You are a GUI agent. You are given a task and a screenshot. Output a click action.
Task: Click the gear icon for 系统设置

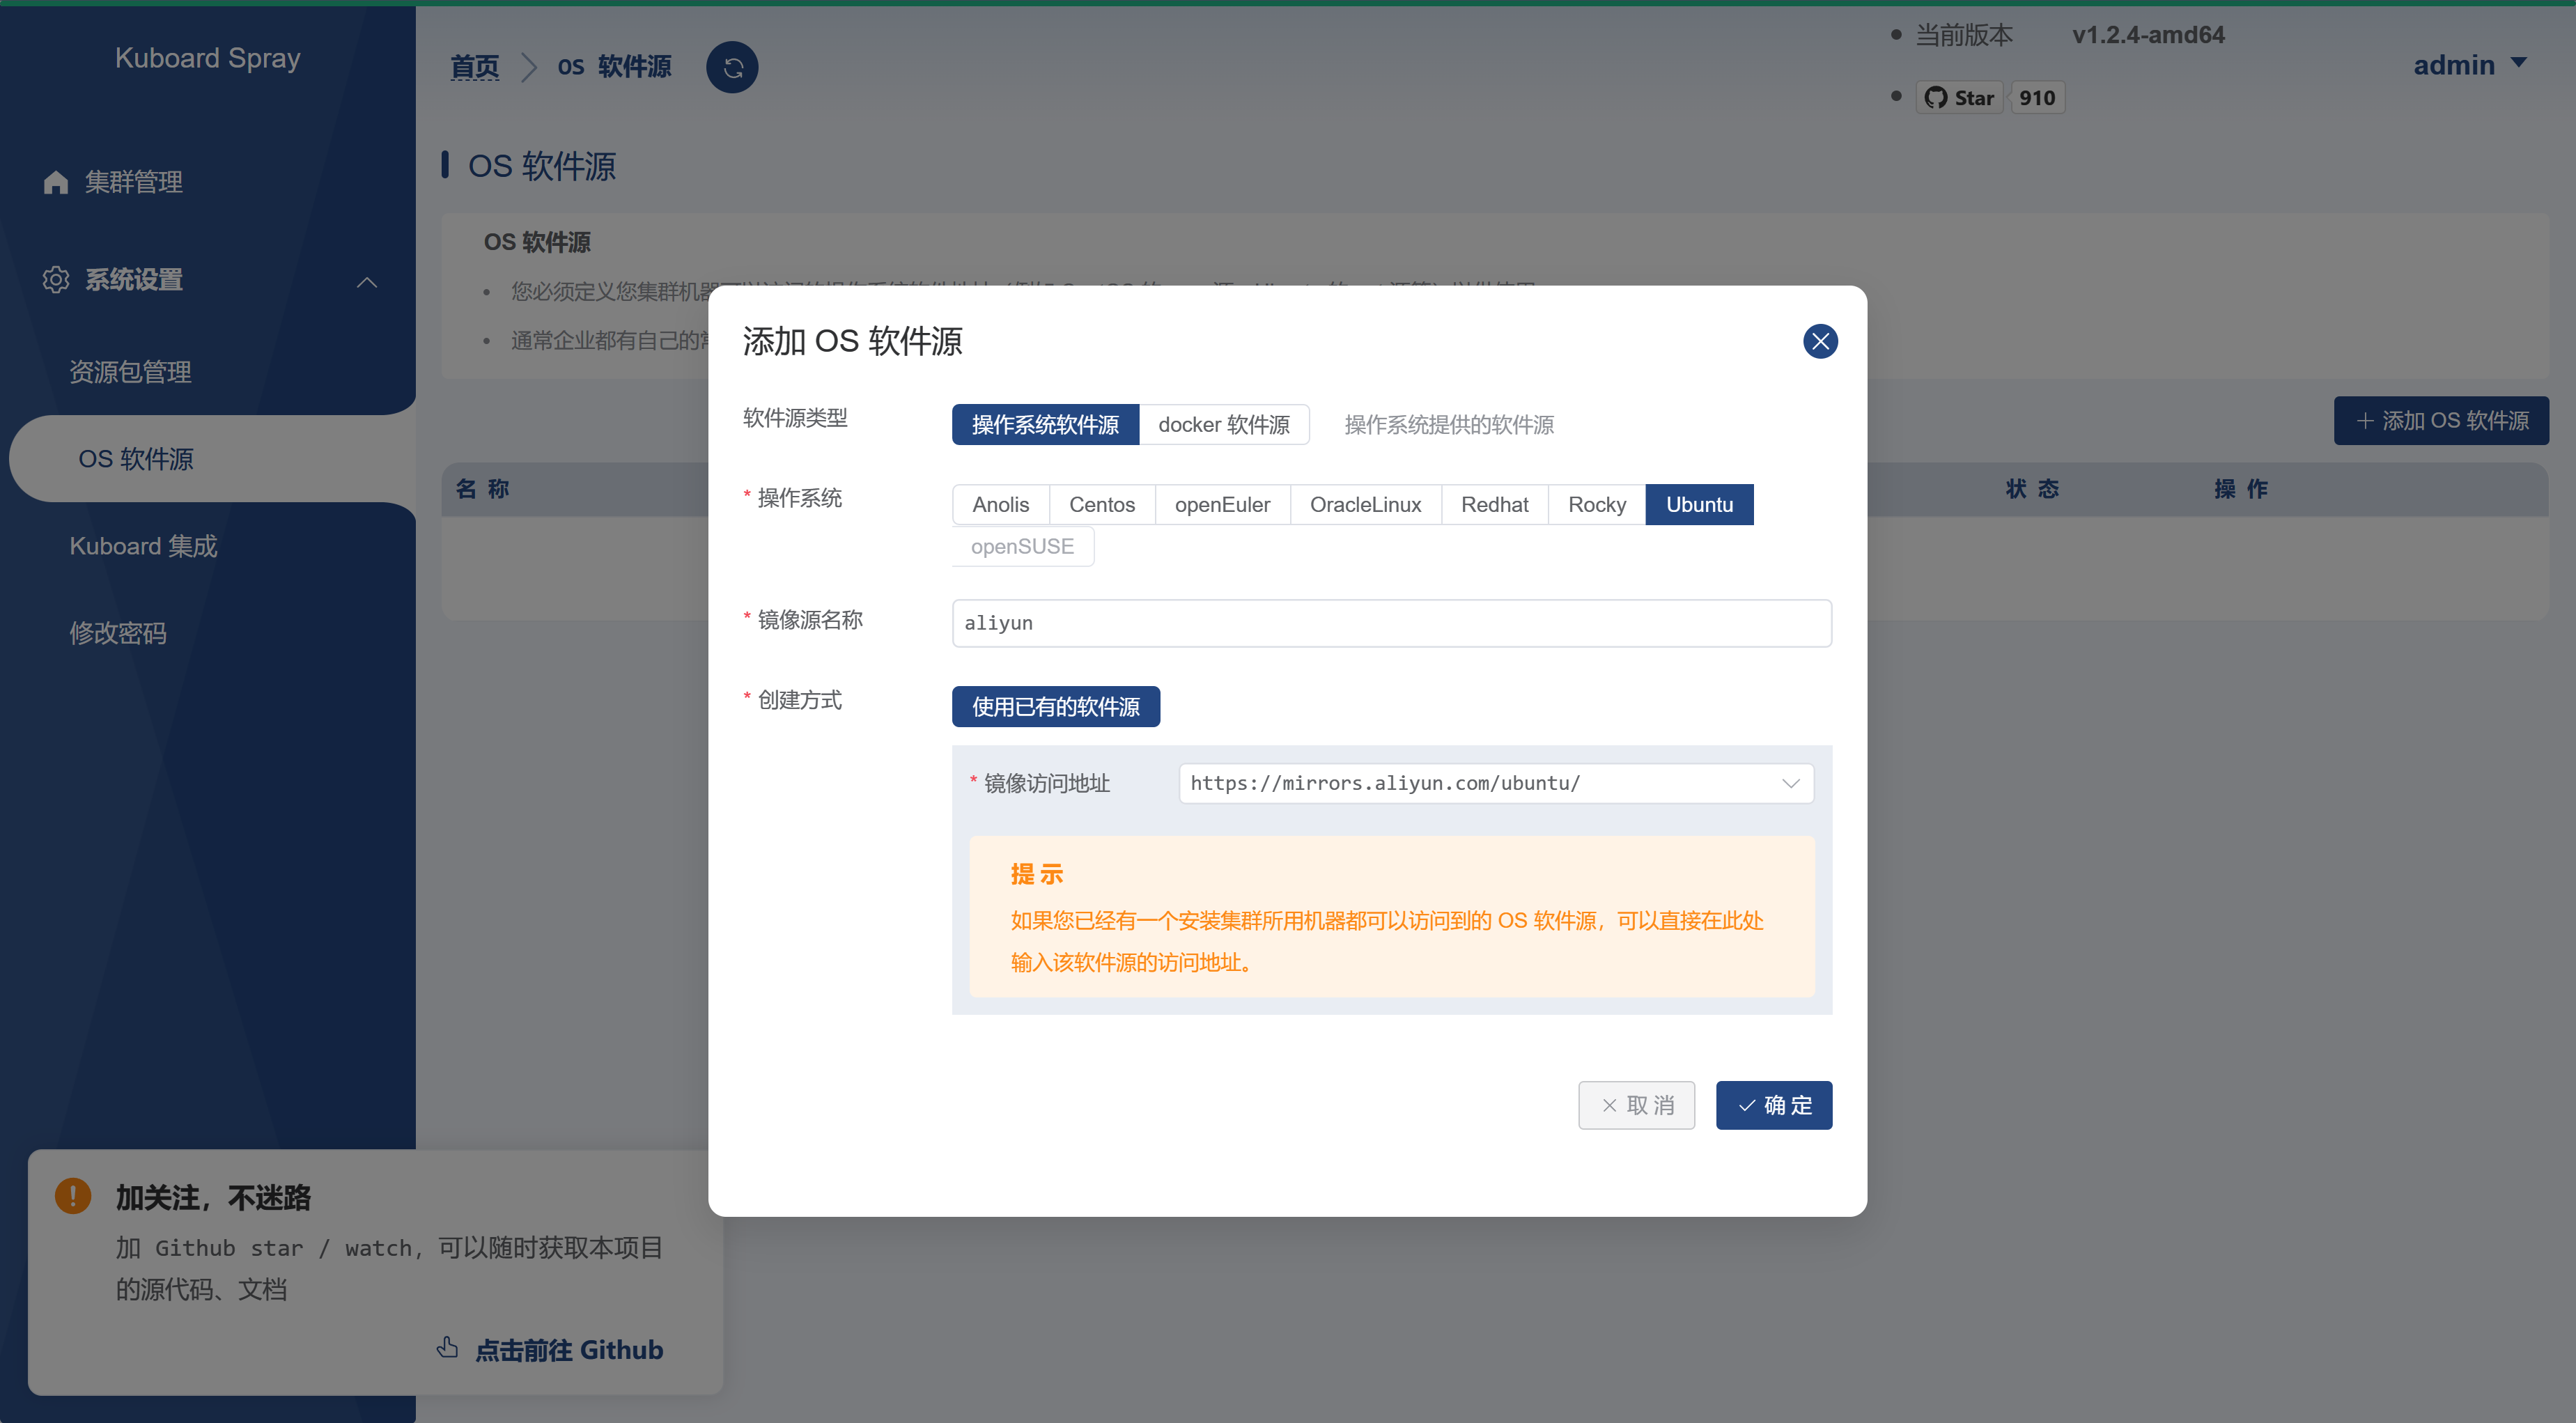tap(56, 280)
